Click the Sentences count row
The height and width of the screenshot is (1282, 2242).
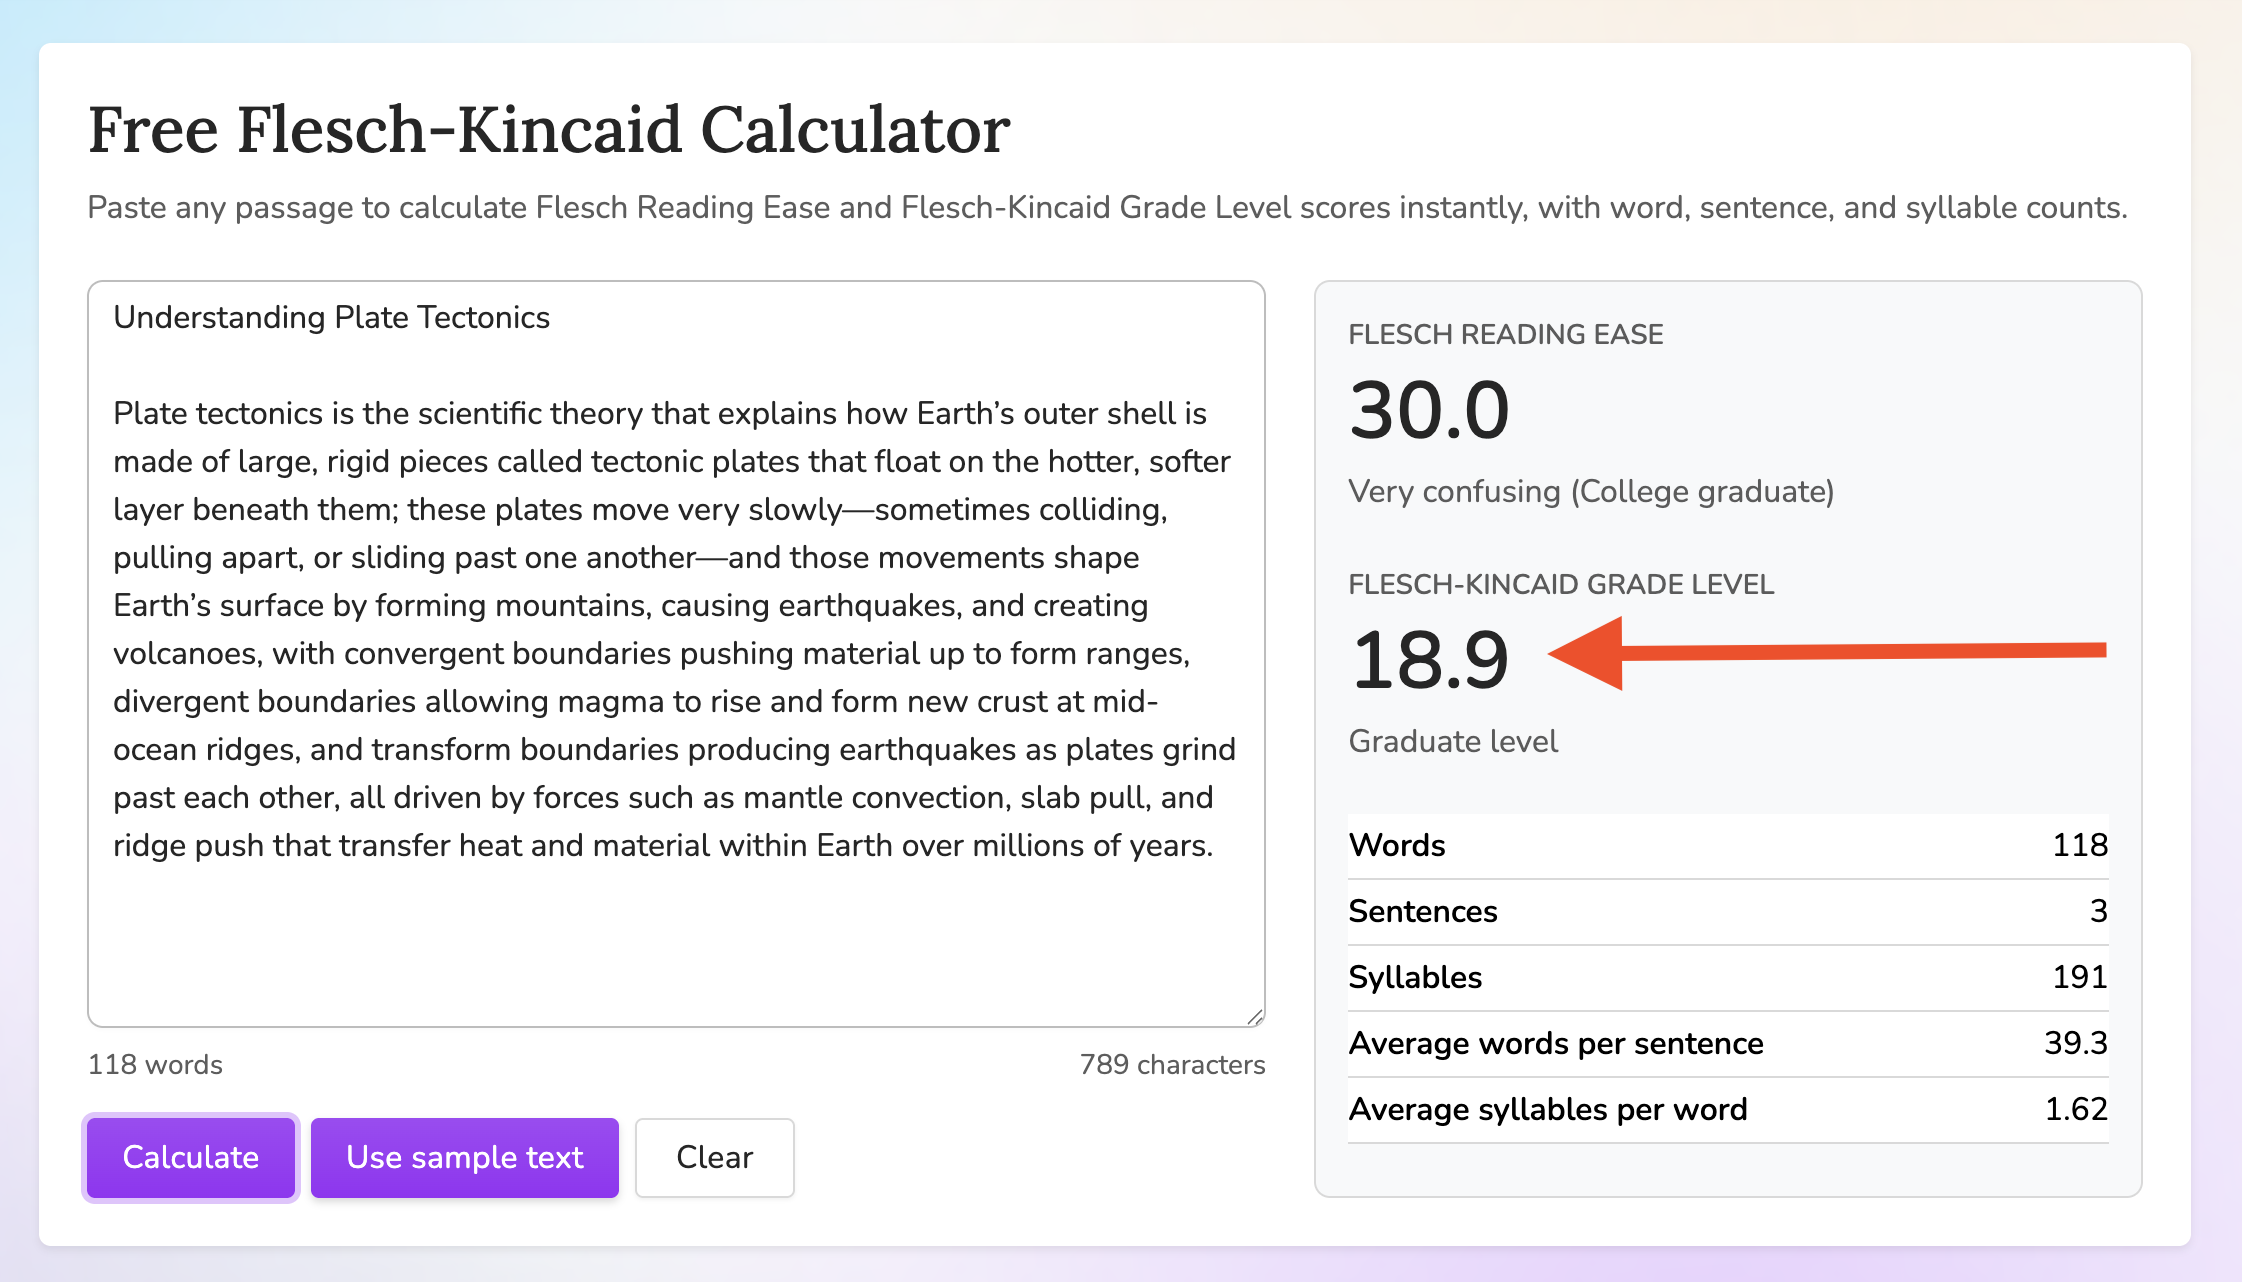coord(1727,912)
